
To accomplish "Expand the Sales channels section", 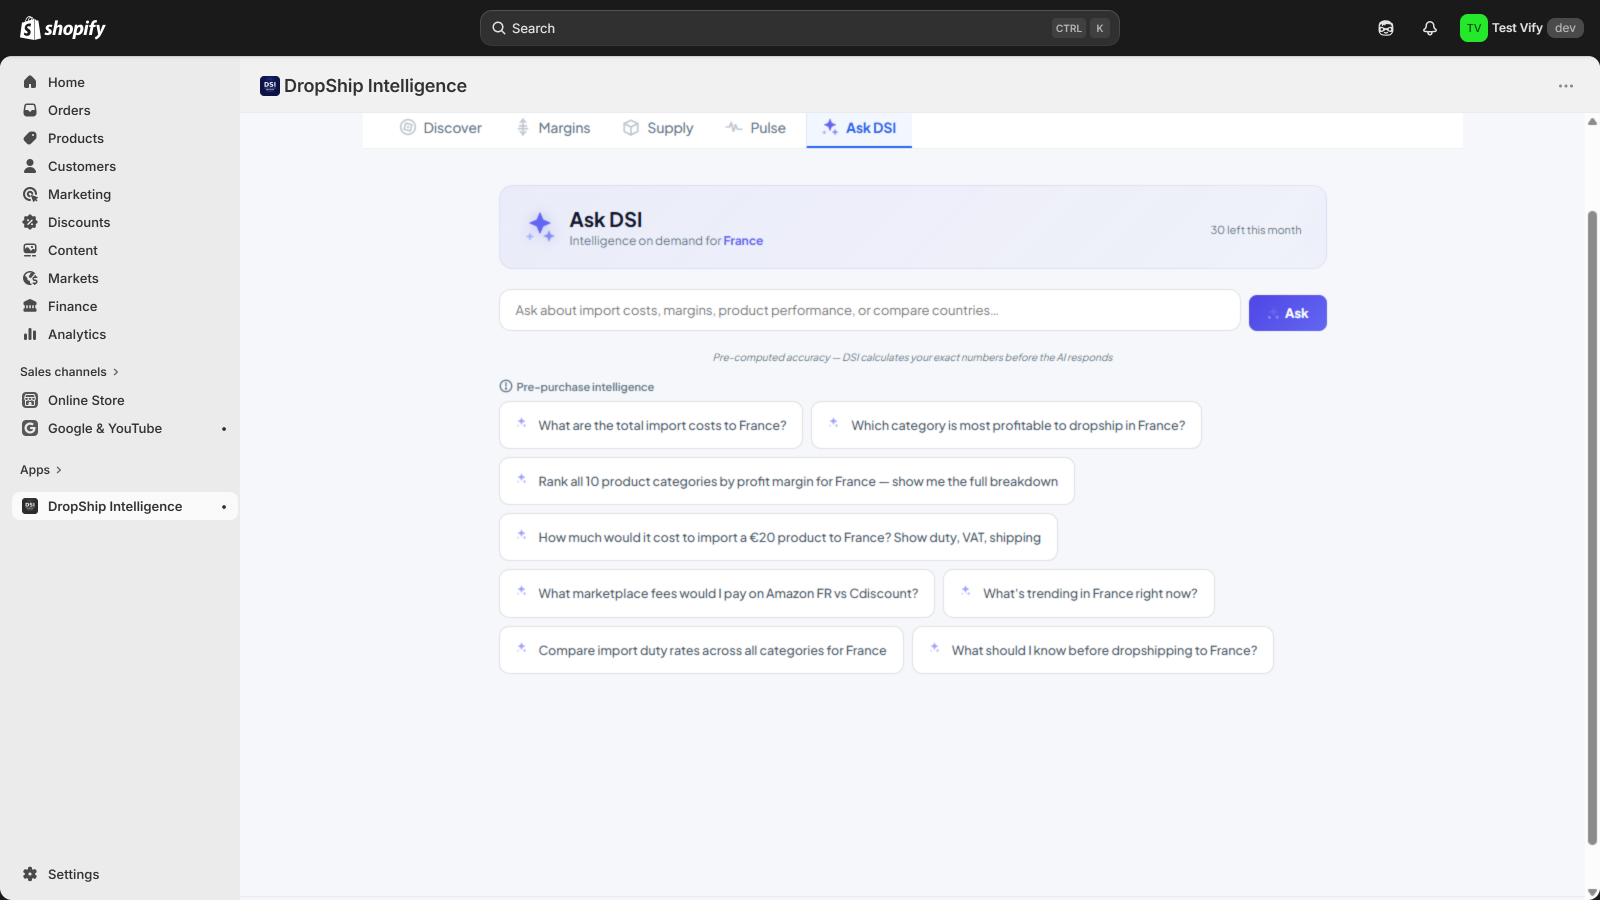I will pyautogui.click(x=69, y=372).
